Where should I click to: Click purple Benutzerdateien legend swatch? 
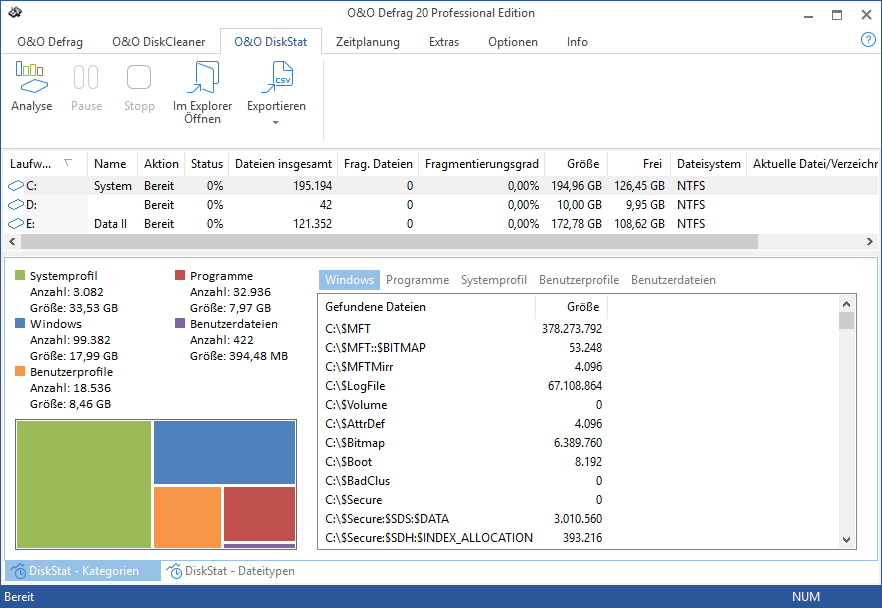(180, 323)
